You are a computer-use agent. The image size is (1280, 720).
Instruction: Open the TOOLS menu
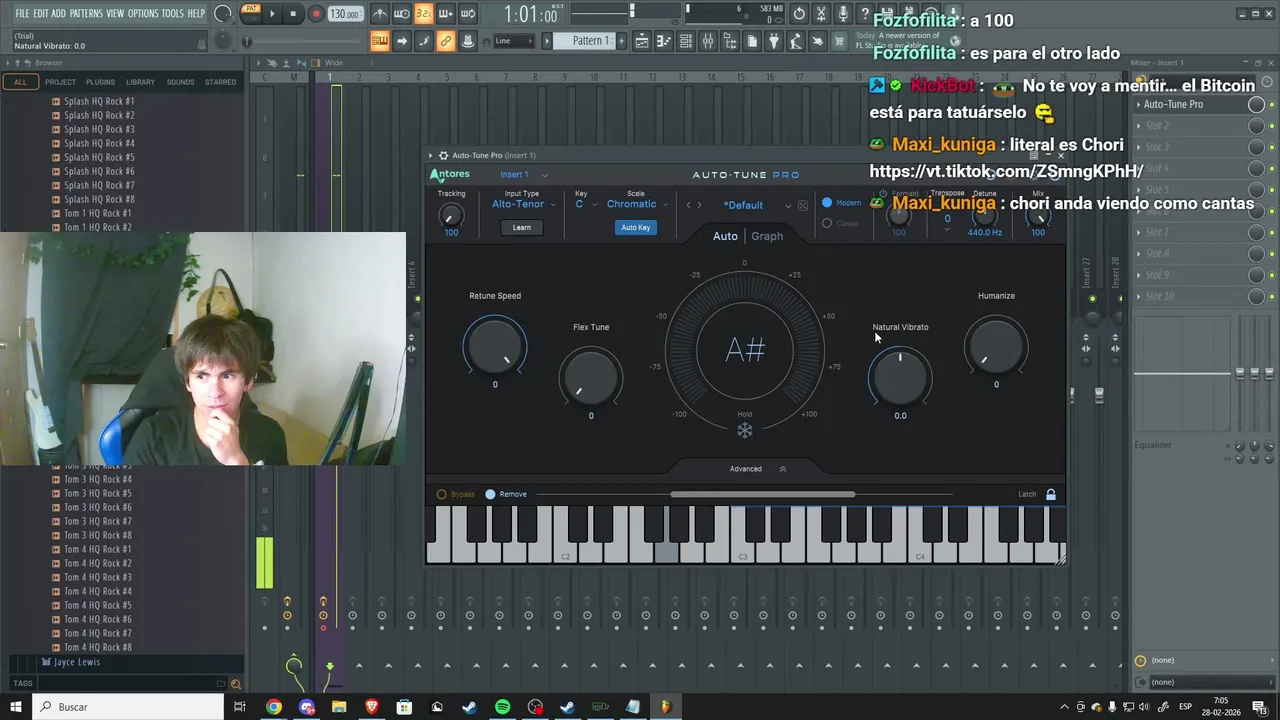point(173,13)
